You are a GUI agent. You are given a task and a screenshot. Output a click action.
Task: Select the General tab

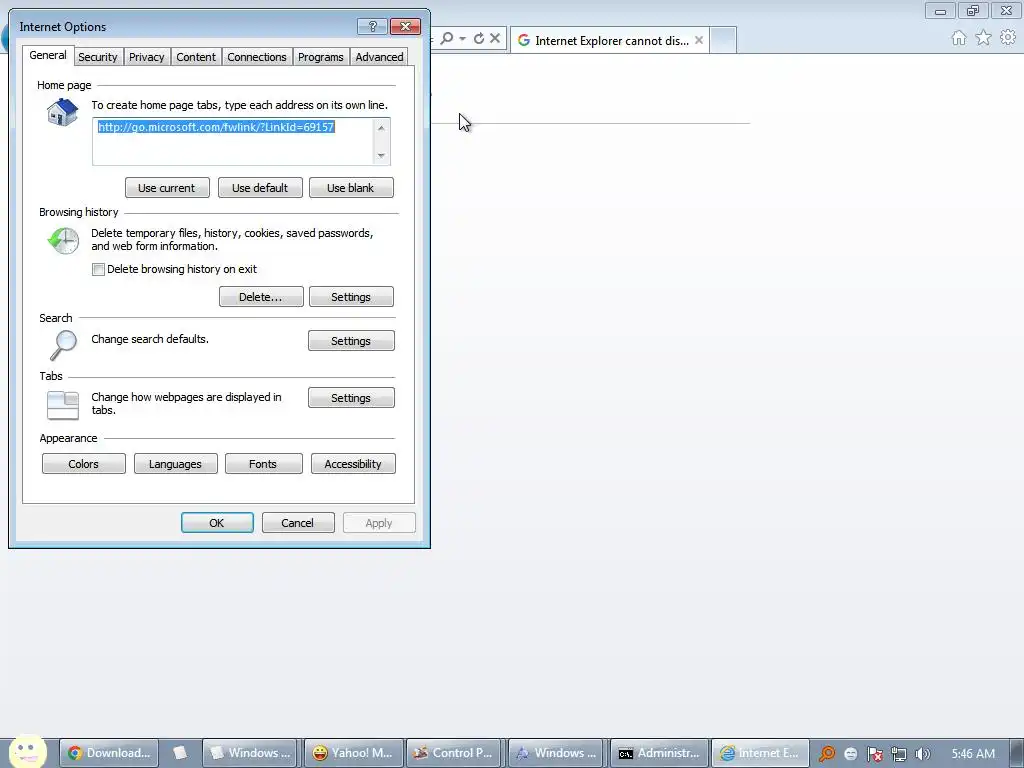pos(48,56)
